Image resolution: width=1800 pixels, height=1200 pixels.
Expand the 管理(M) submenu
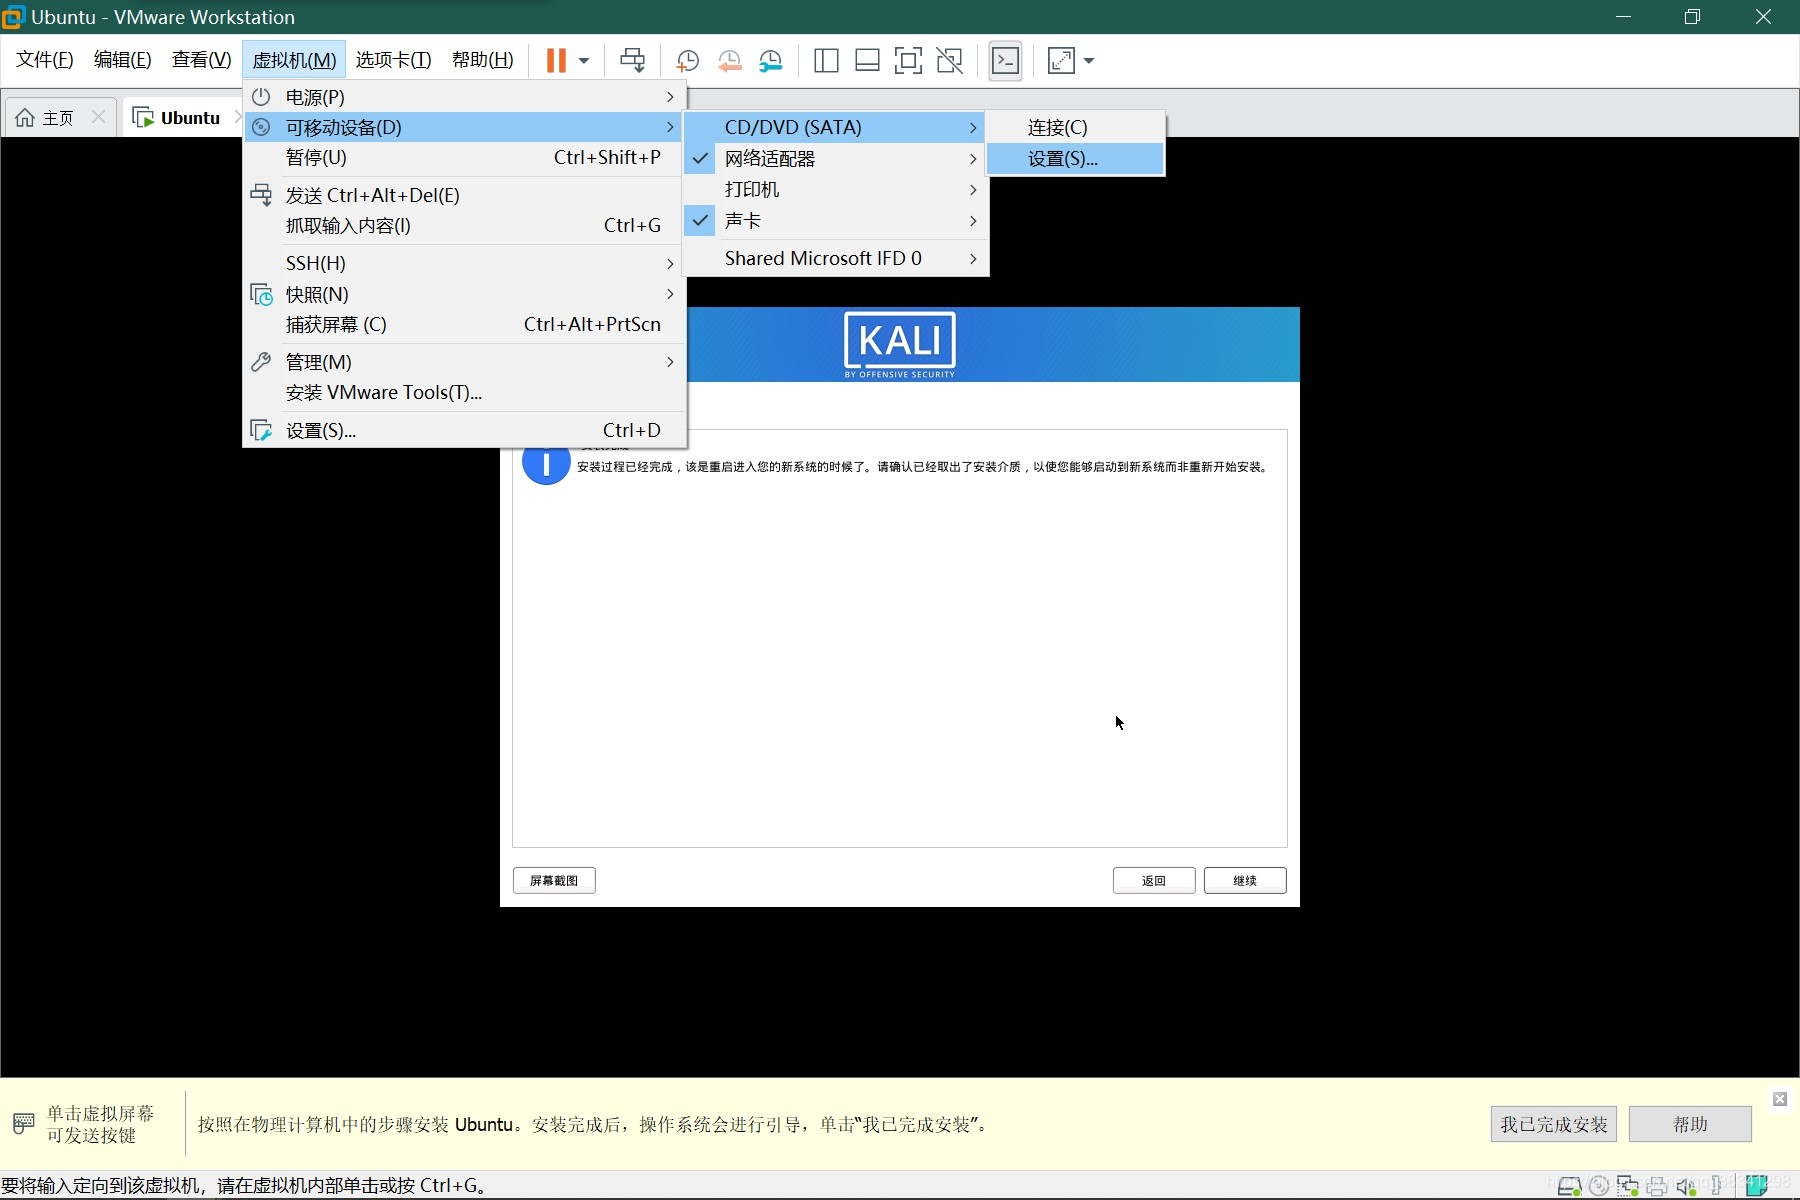coord(465,362)
